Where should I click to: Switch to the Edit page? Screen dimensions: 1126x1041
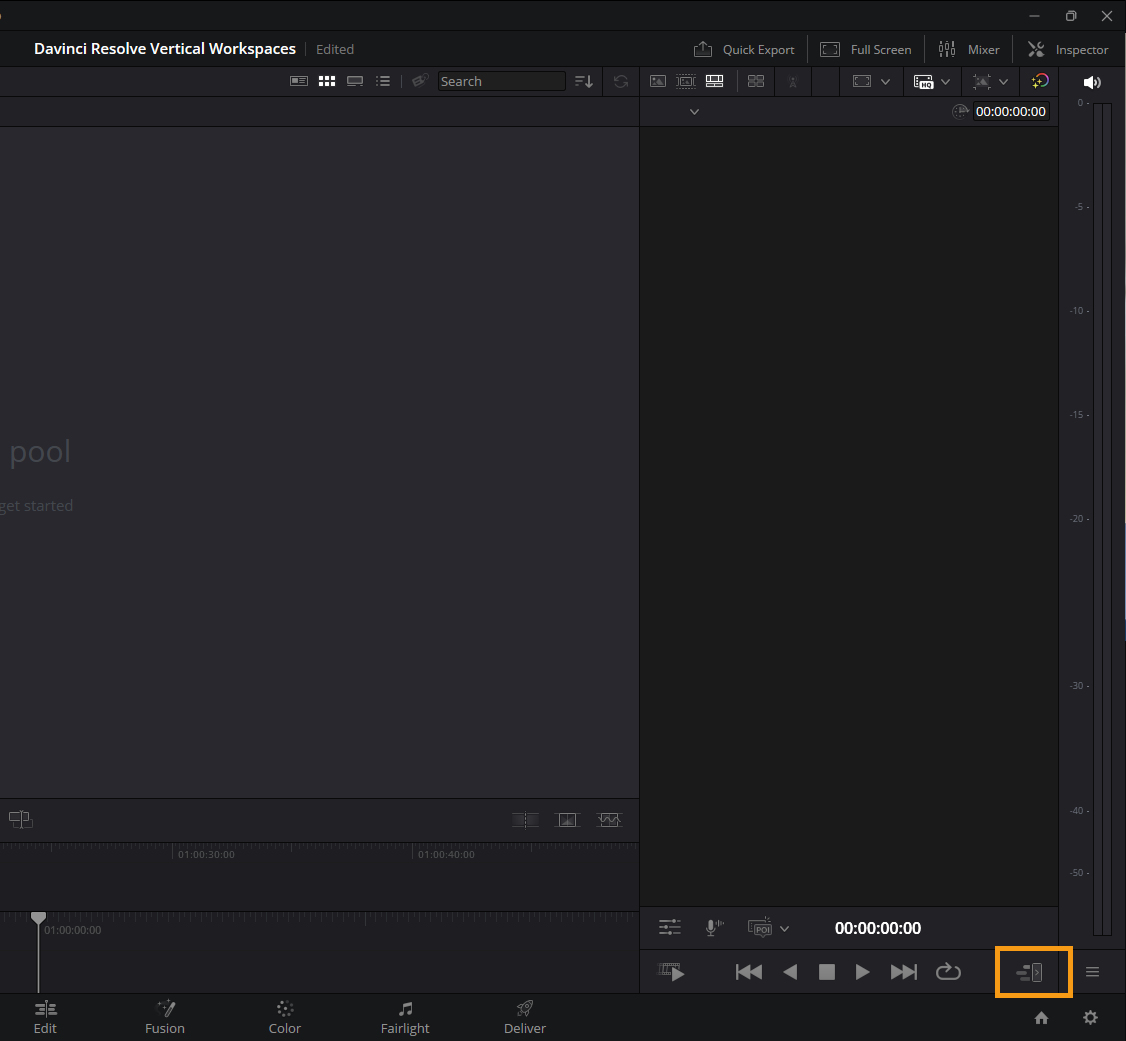click(45, 1017)
